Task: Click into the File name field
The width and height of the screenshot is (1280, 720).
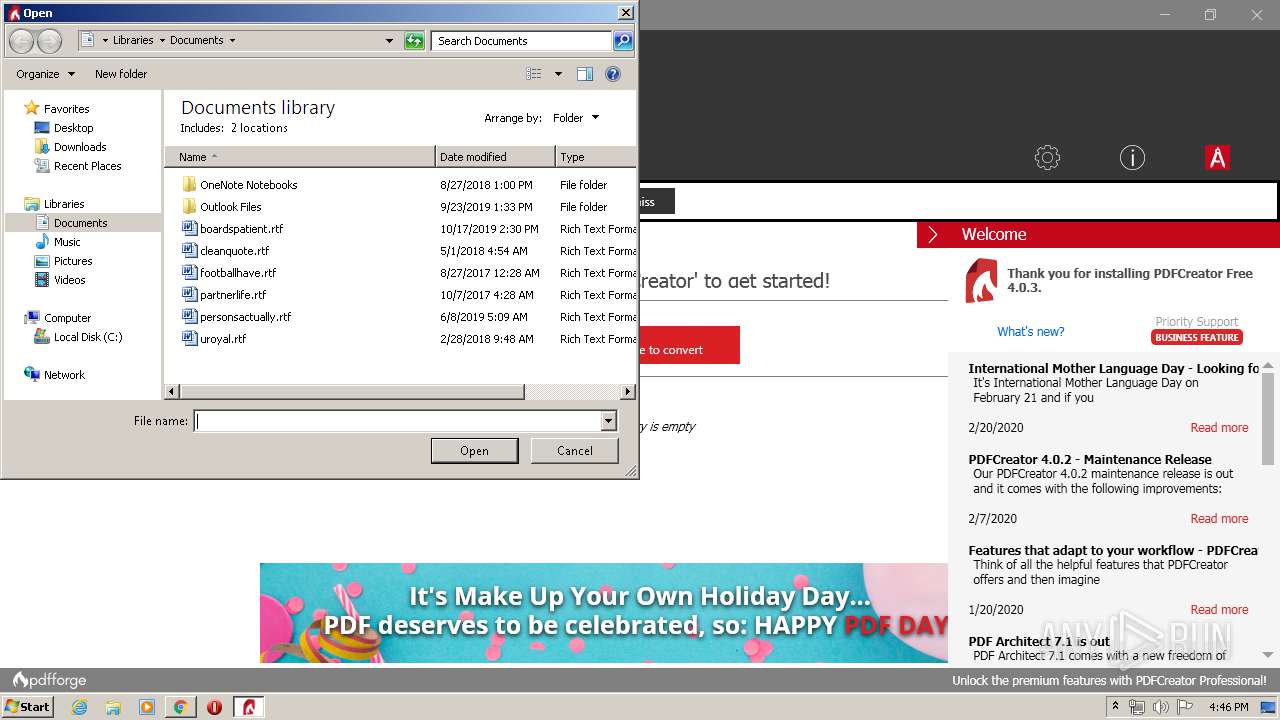Action: coord(398,421)
